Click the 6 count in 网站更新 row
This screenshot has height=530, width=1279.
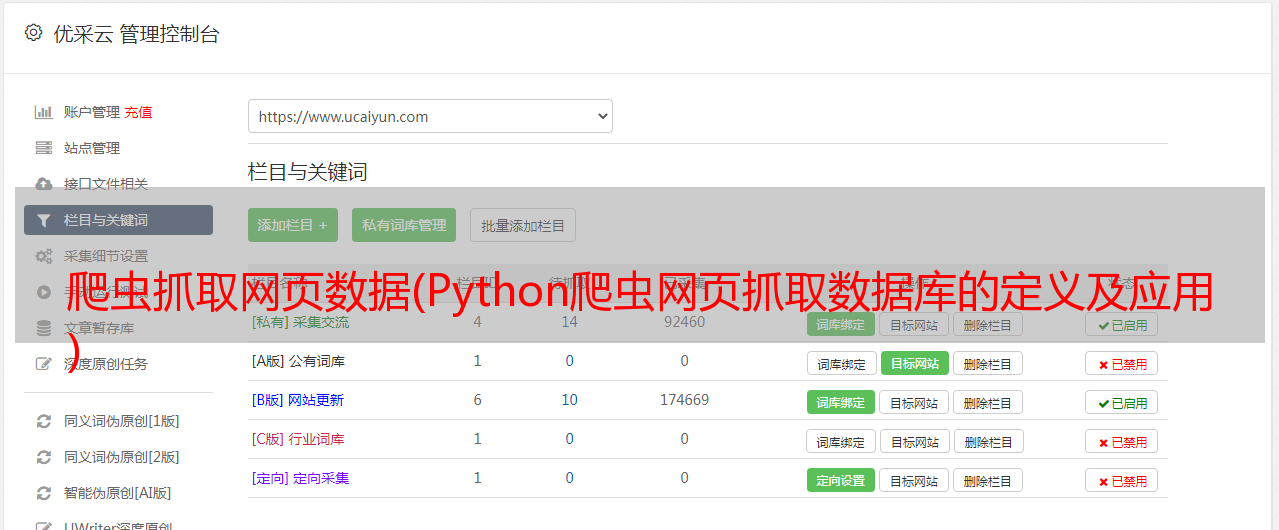[x=477, y=400]
